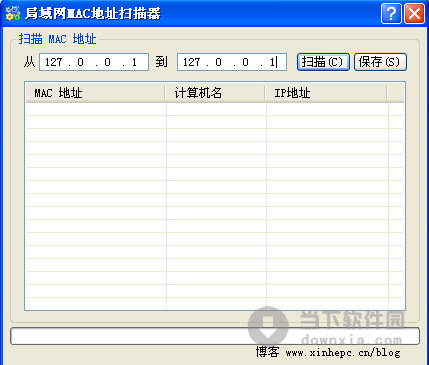The height and width of the screenshot is (365, 429).
Task: Select the 扫描 MAC 地址 group label
Action: 57,39
